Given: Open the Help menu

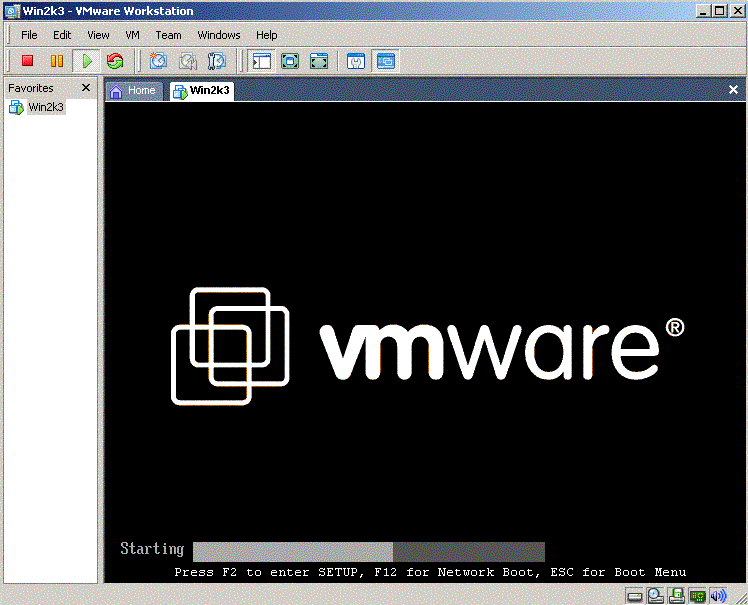Looking at the screenshot, I should (267, 35).
